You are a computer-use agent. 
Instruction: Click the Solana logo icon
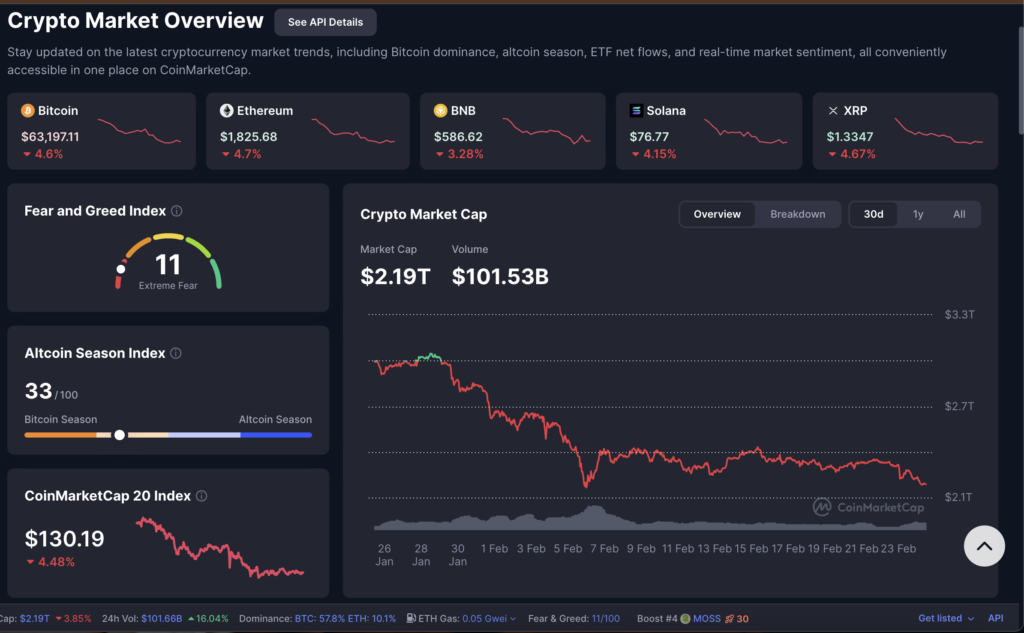[636, 111]
